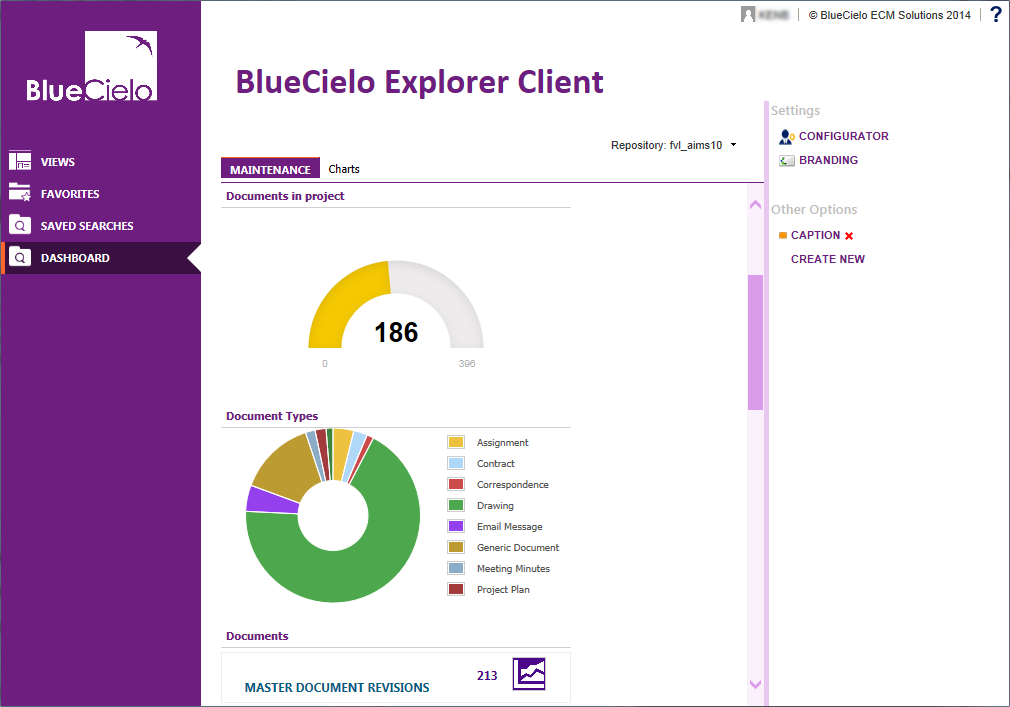Screen dimensions: 1010x707
Task: Open the CONFIGURATOR link
Action: 844,137
